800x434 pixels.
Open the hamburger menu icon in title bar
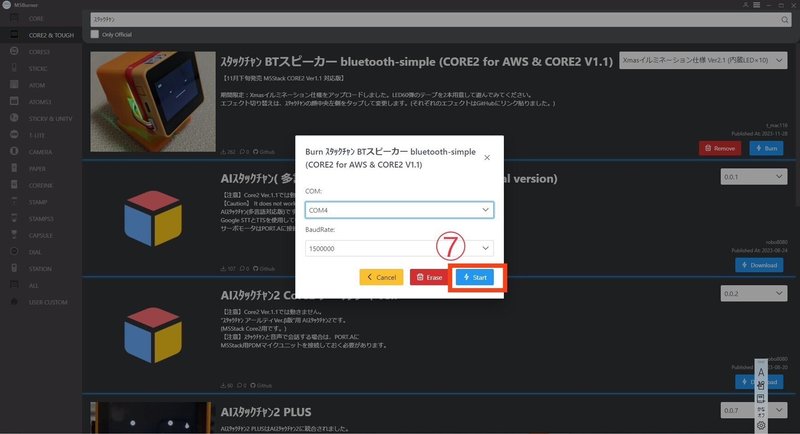click(757, 5)
